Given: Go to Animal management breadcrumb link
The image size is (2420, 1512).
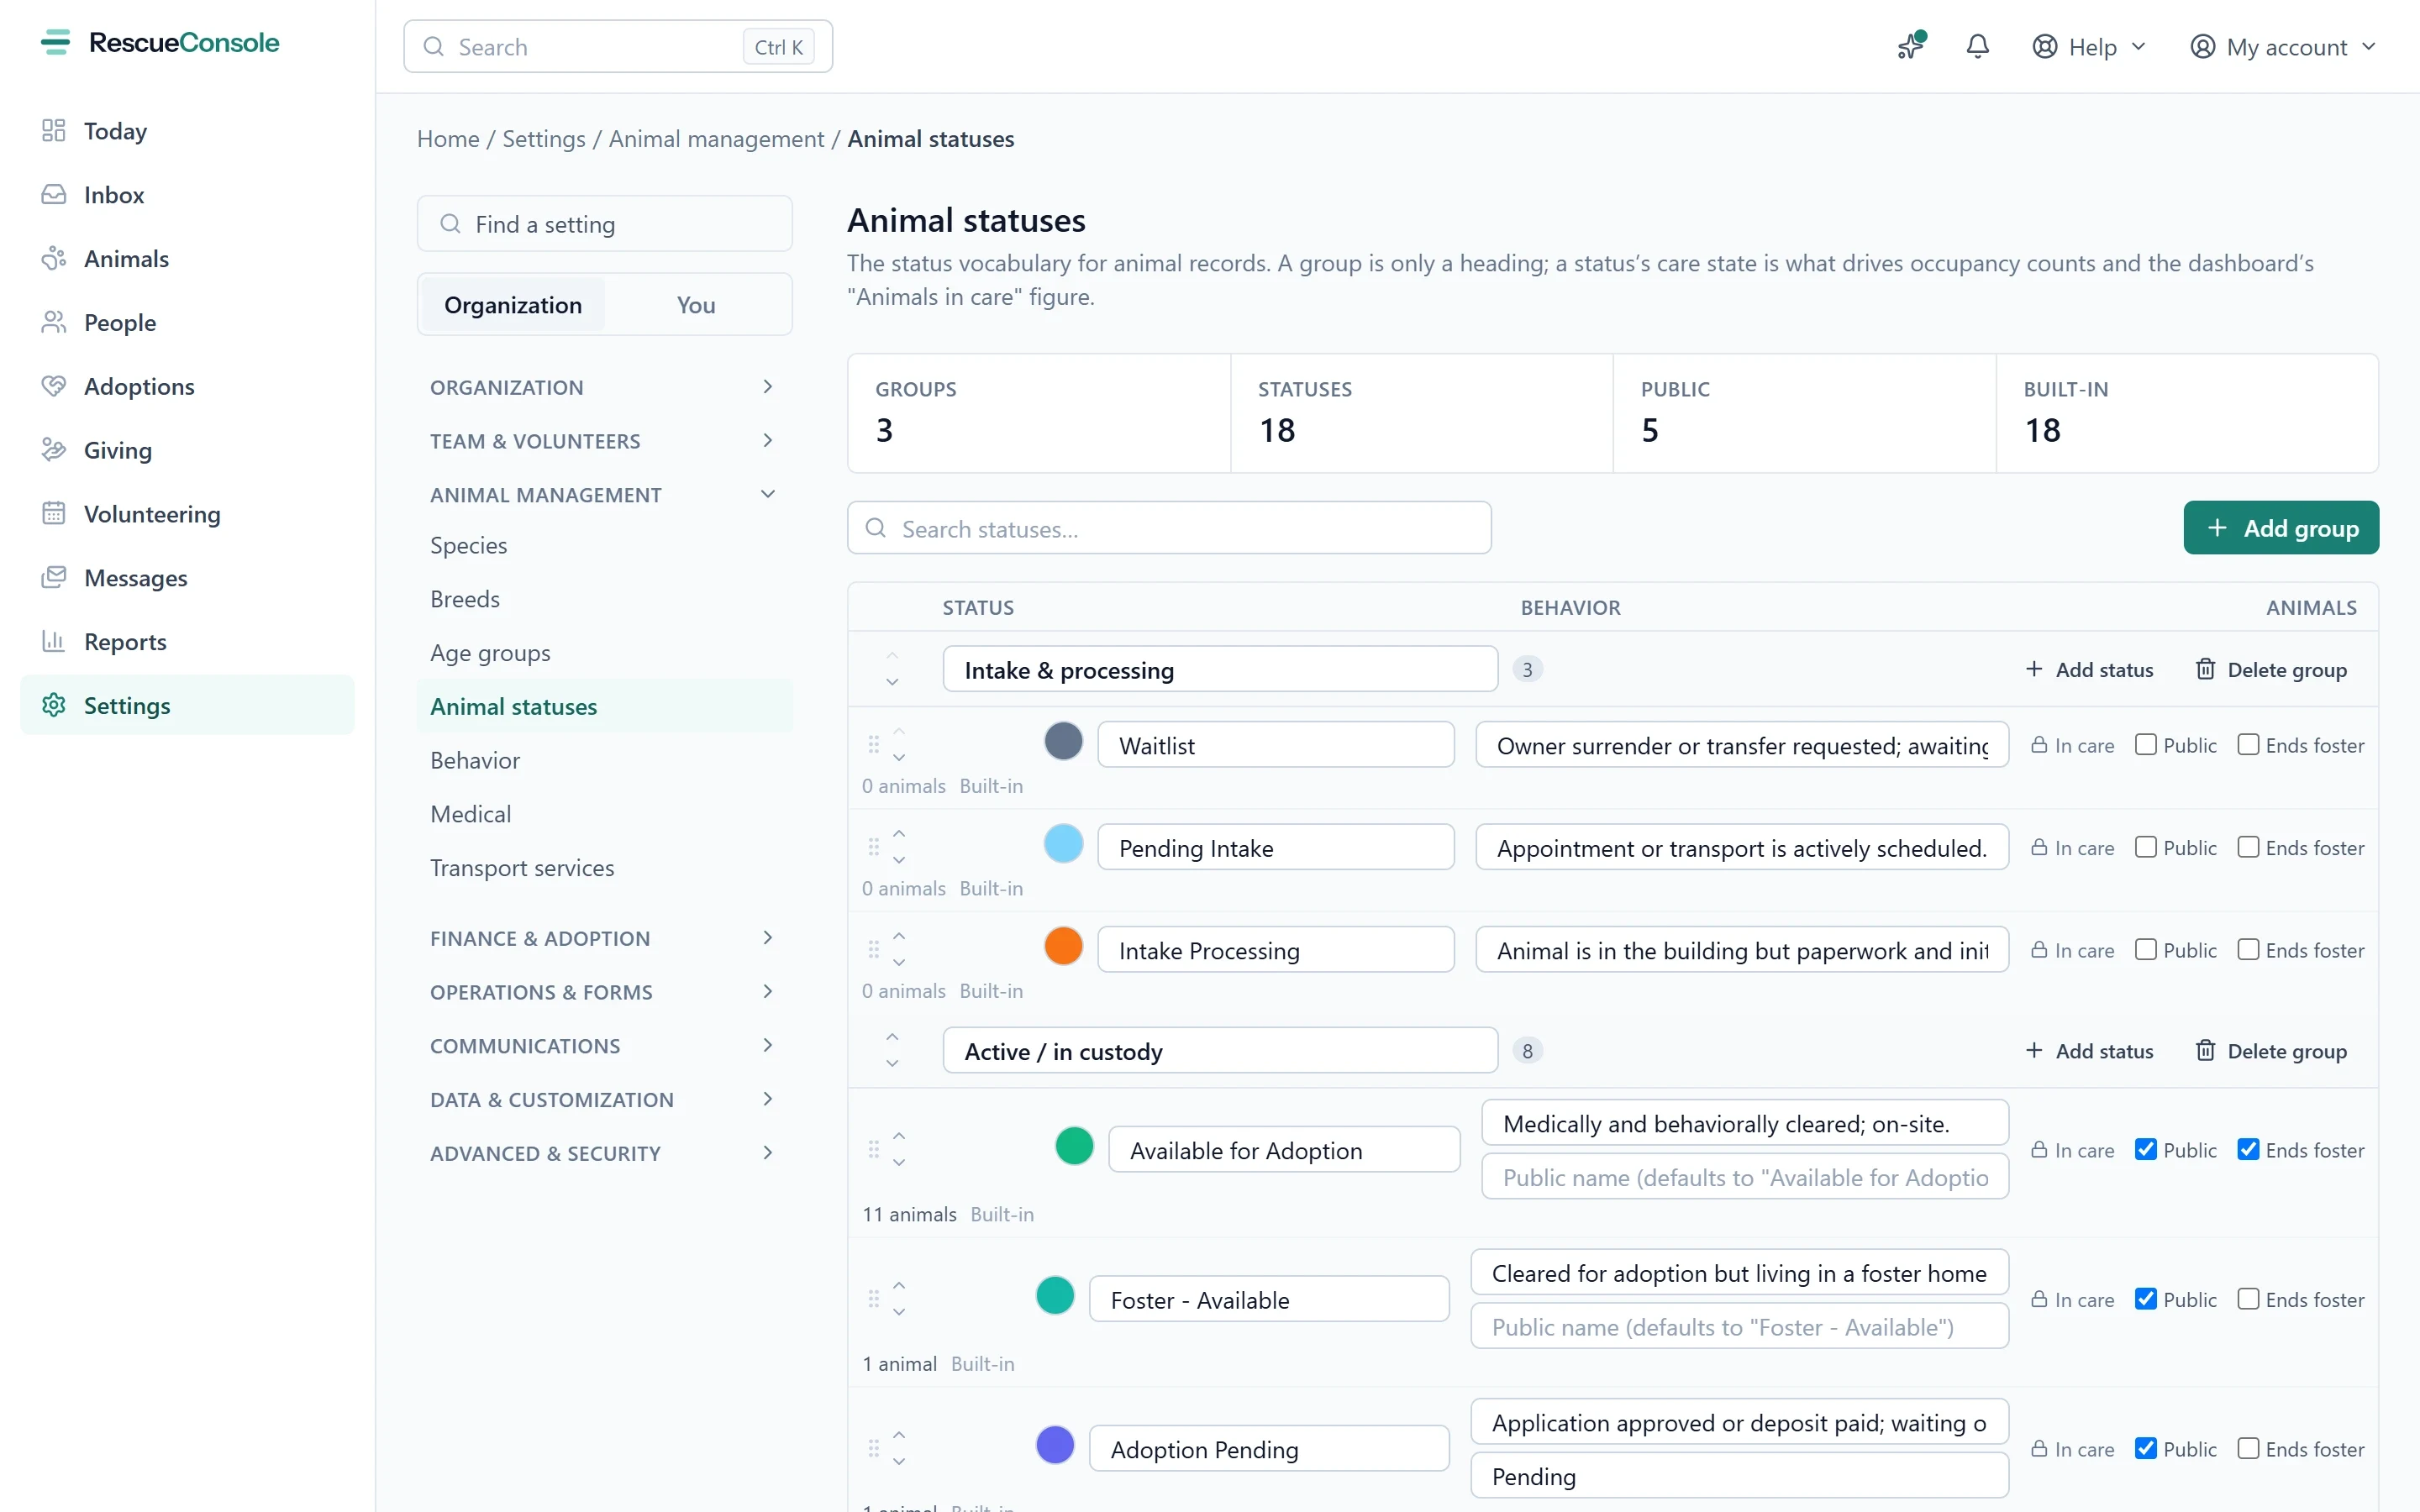Looking at the screenshot, I should [x=716, y=139].
